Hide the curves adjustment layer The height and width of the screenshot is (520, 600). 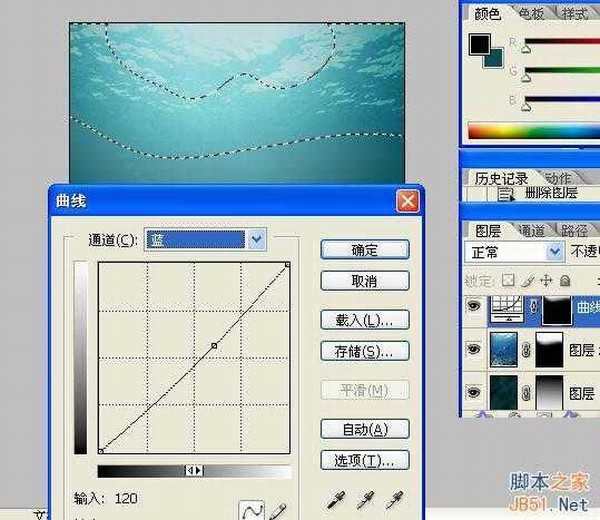point(474,306)
